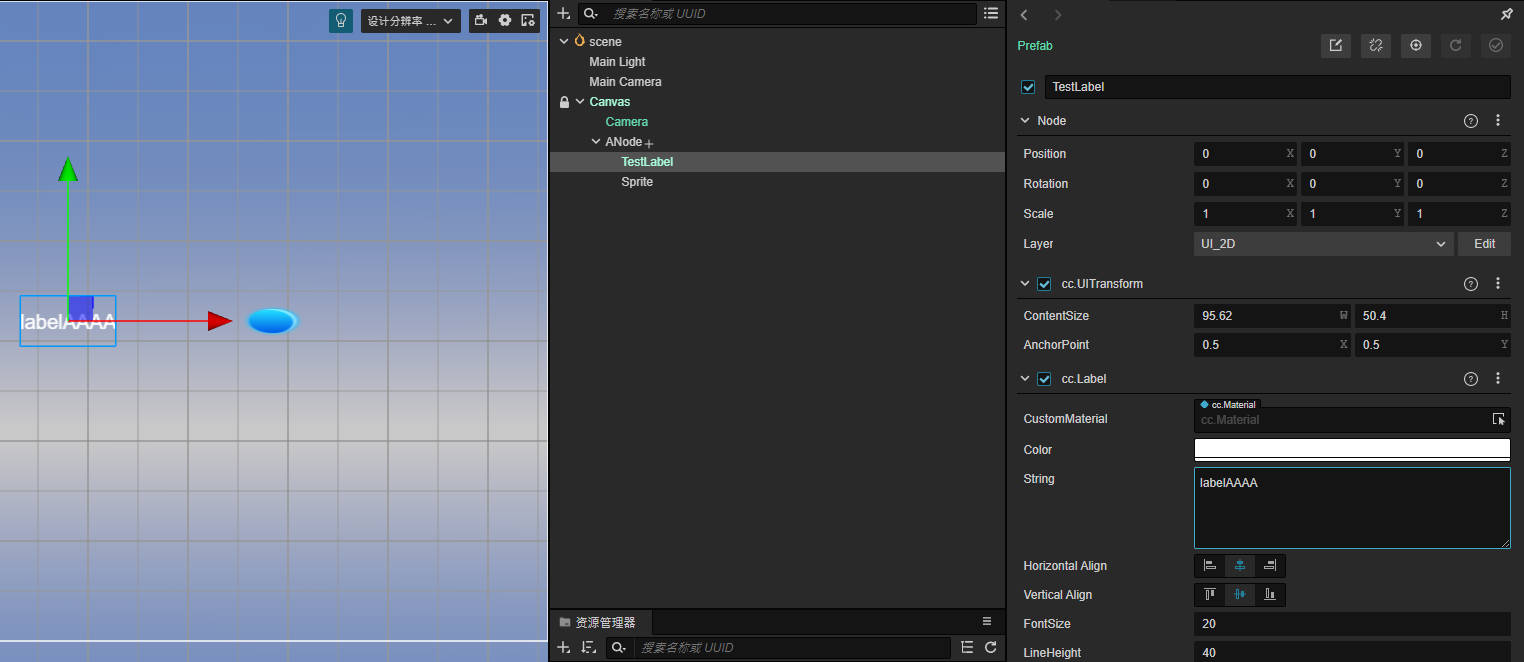Revert prefab with the reset arrow icon
This screenshot has height=662, width=1524.
1456,45
